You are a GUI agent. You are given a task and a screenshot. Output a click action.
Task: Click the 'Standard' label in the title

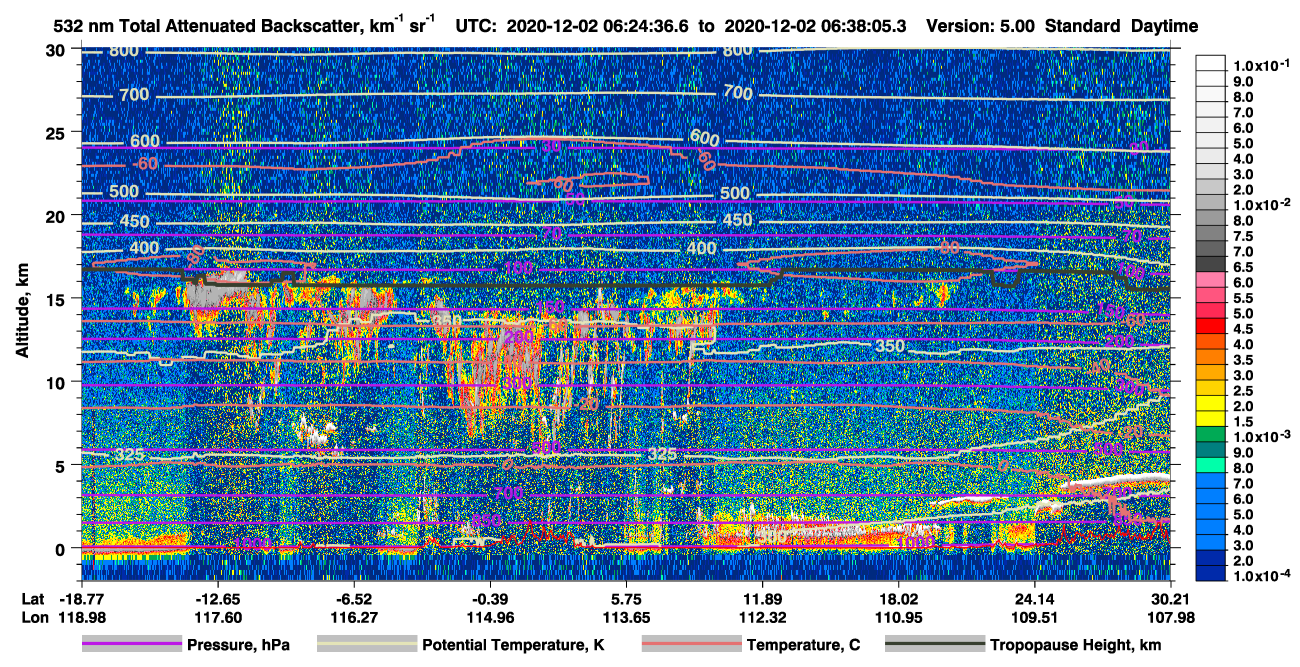pyautogui.click(x=1083, y=26)
